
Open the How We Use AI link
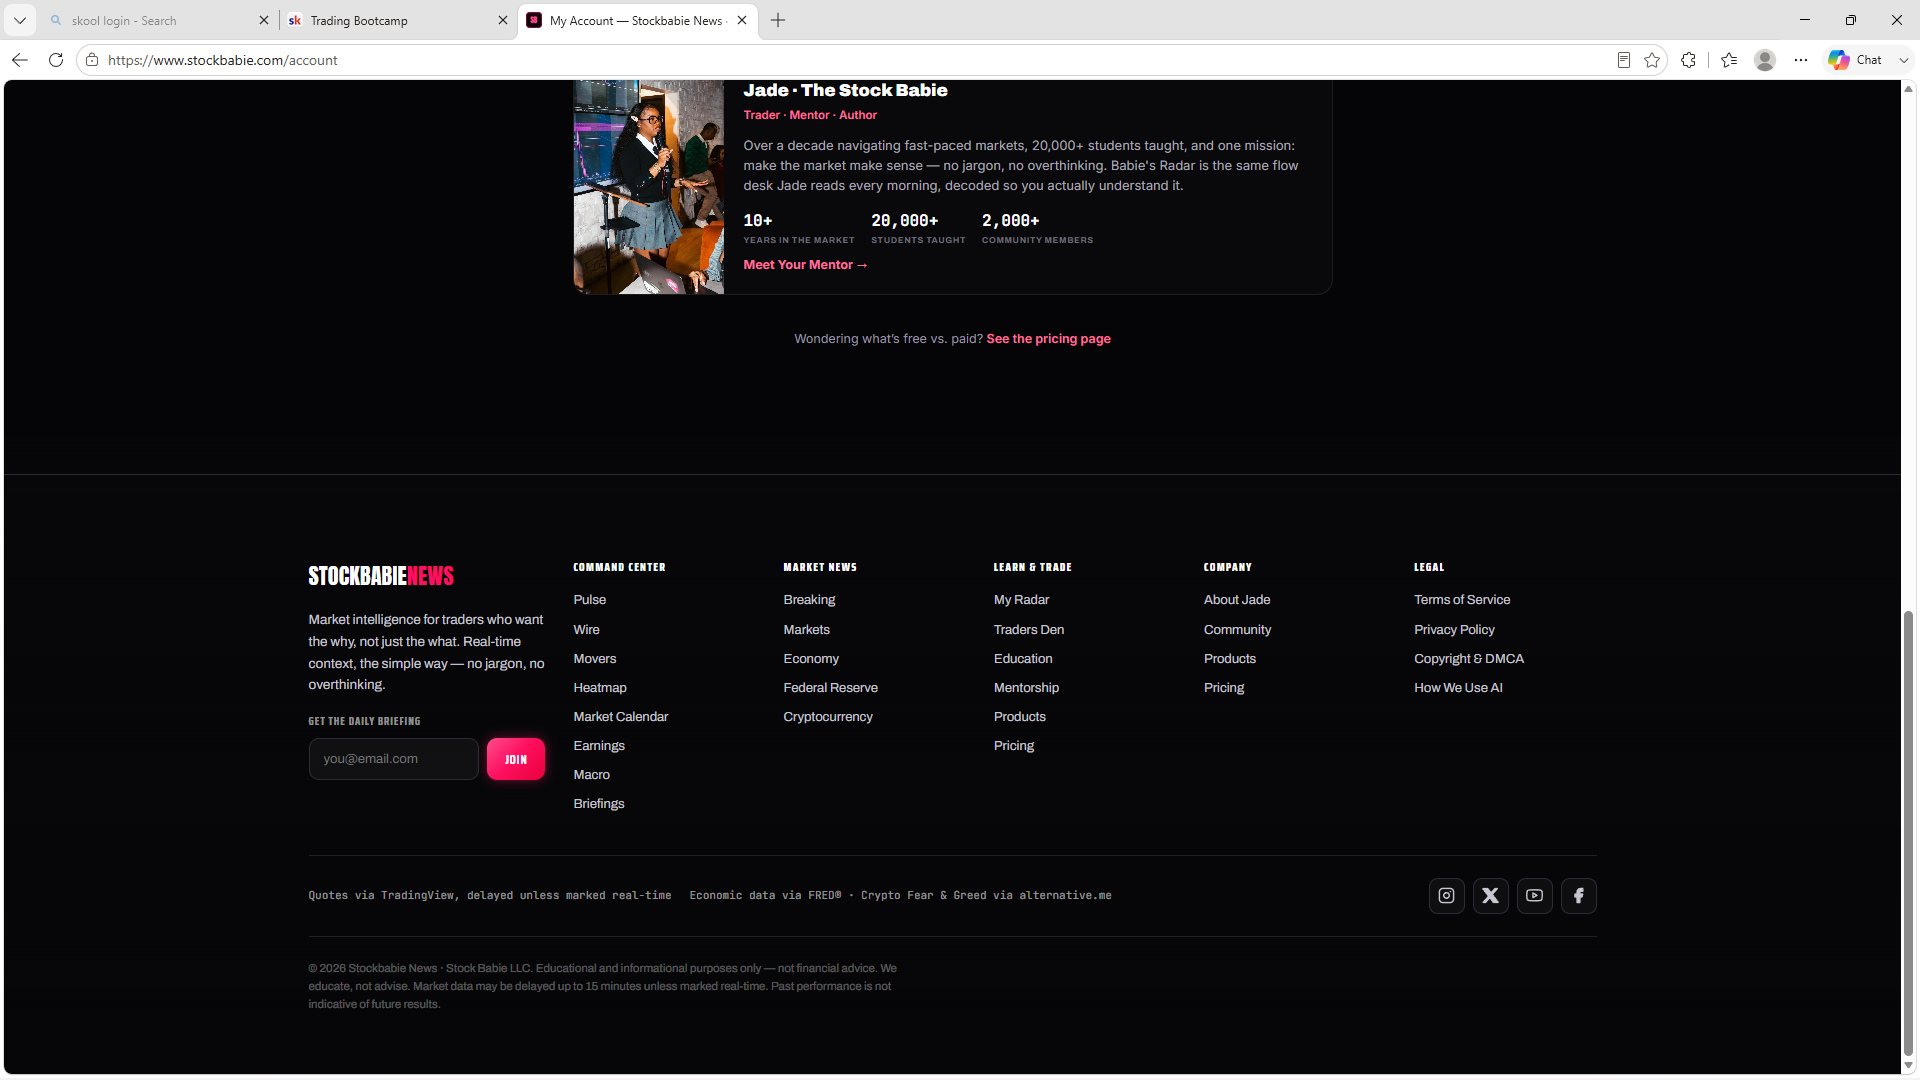coord(1458,688)
